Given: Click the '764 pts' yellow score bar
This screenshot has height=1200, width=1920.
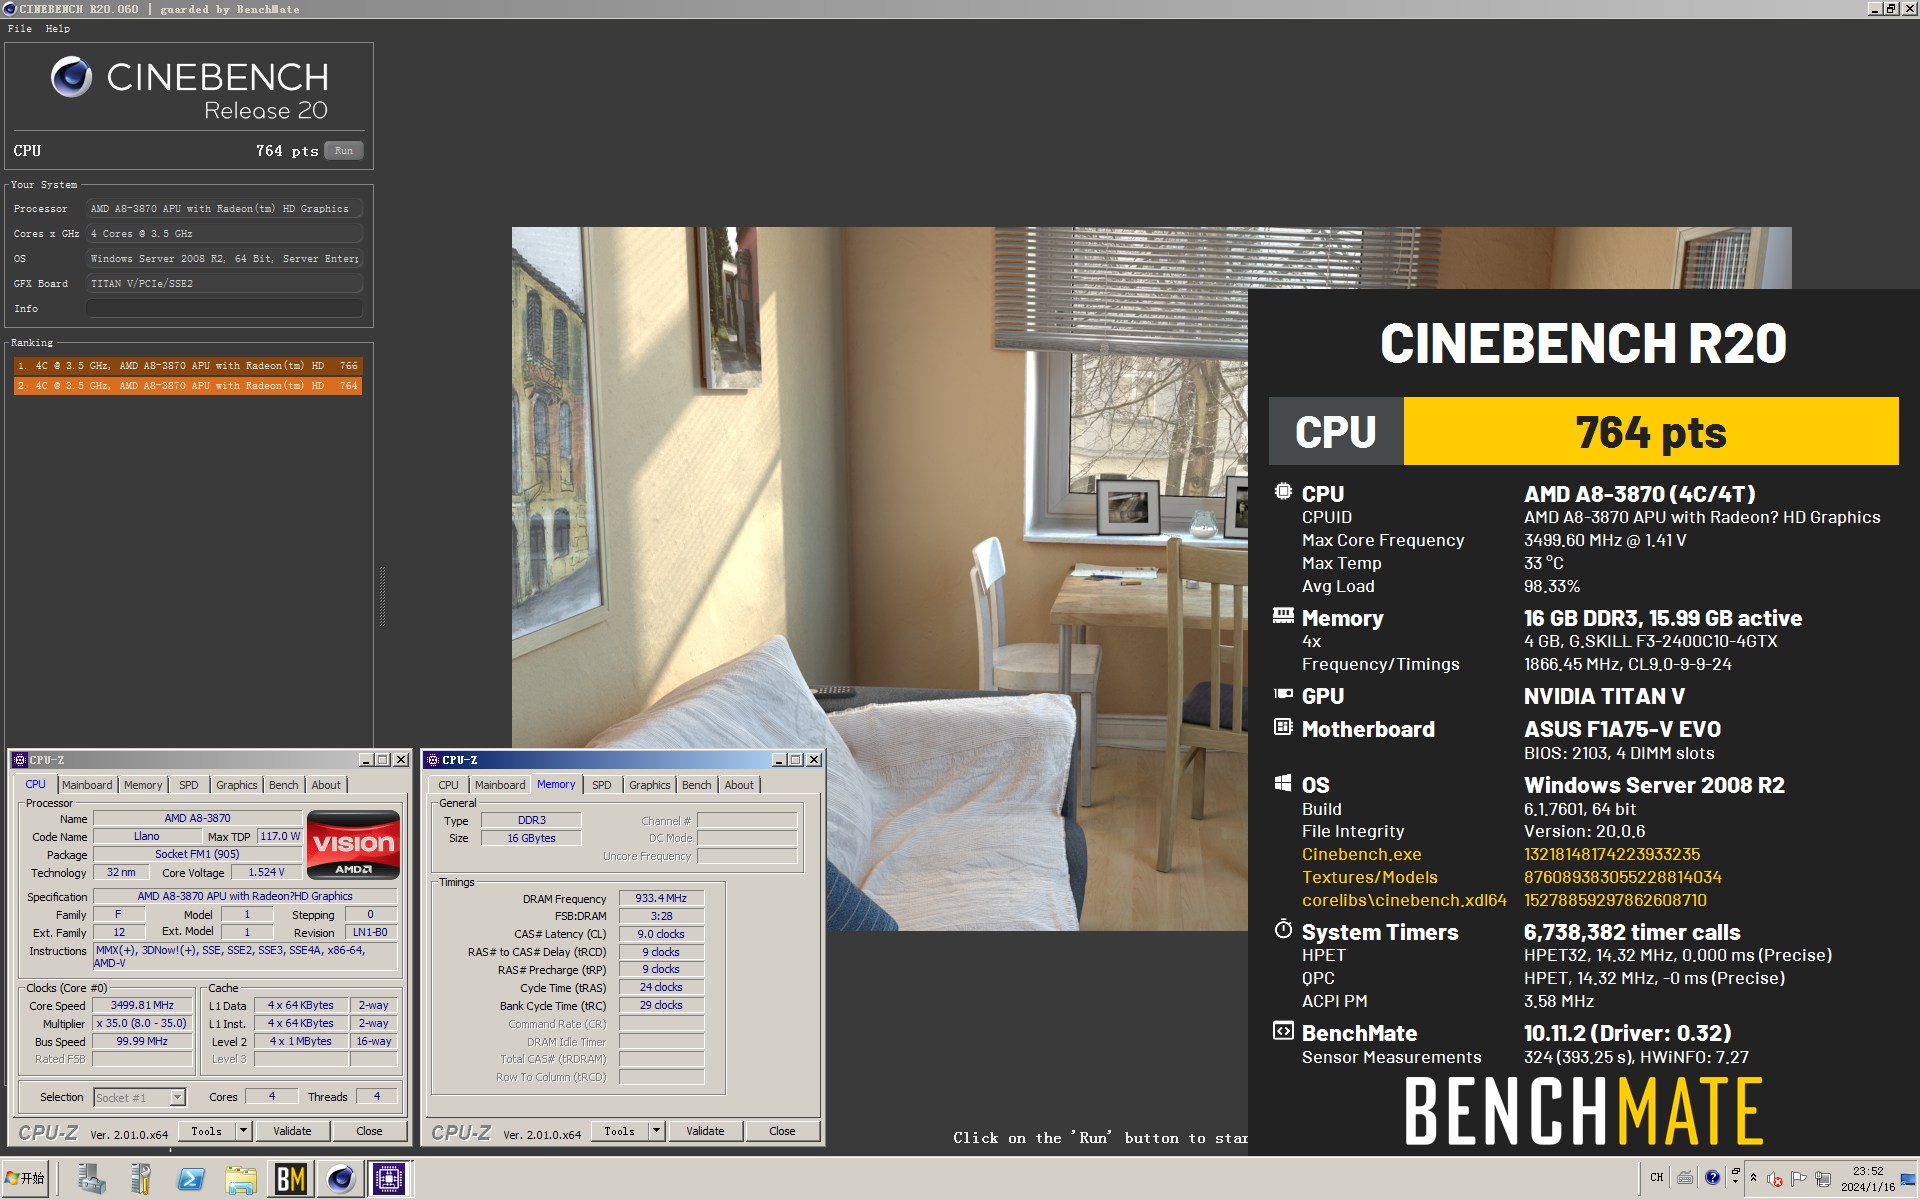Looking at the screenshot, I should pyautogui.click(x=1651, y=431).
